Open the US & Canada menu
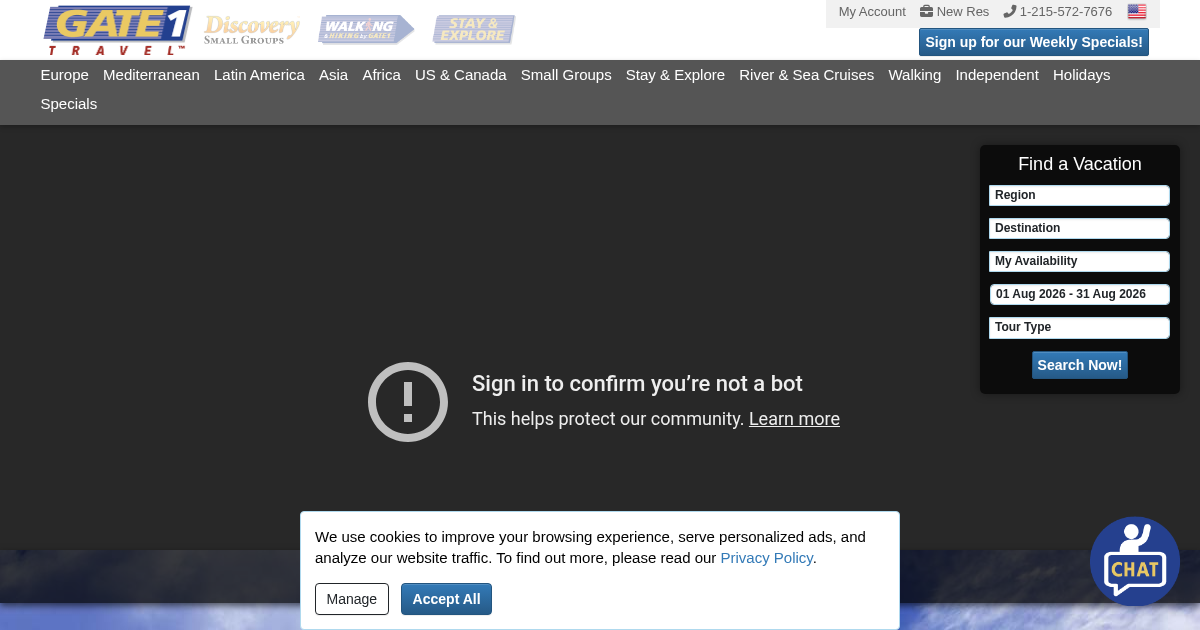This screenshot has height=630, width=1200. click(x=461, y=75)
